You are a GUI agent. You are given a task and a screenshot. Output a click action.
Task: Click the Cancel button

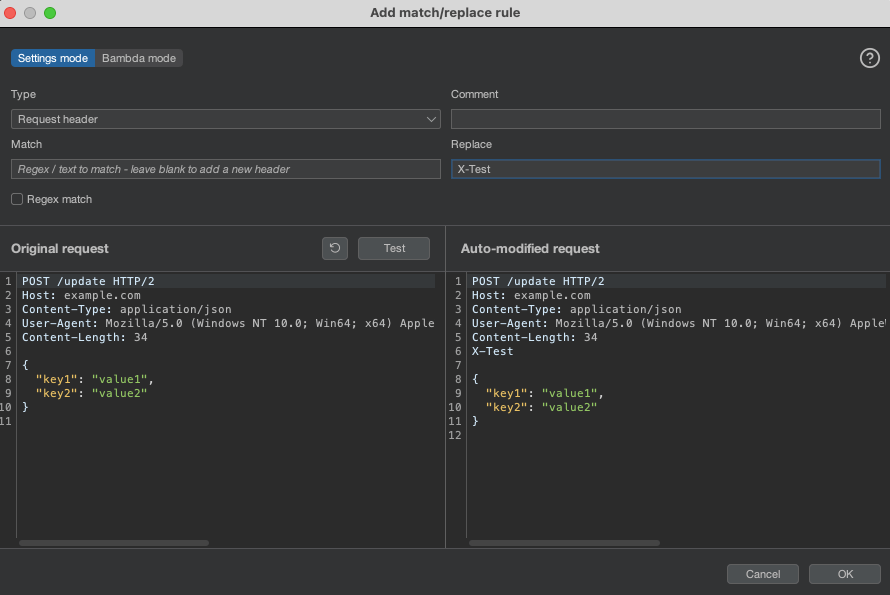coord(763,574)
